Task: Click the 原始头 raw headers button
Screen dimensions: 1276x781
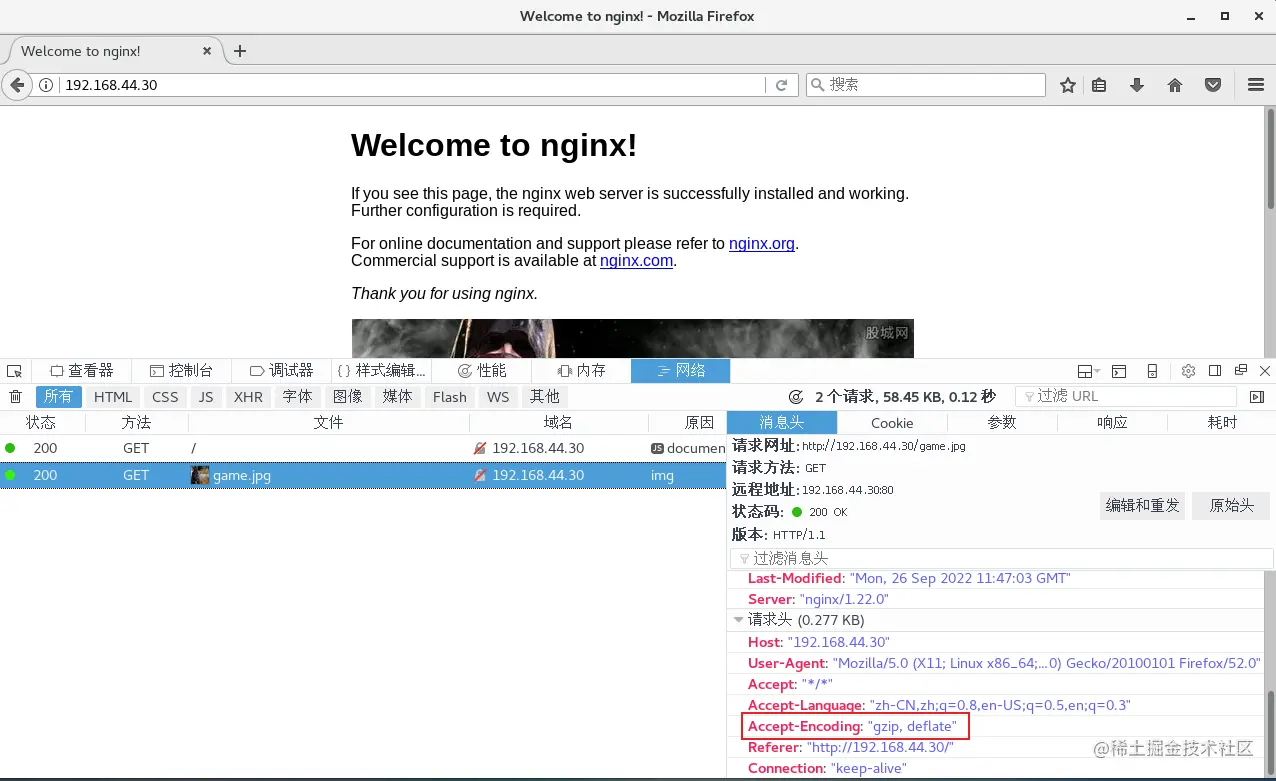Action: [x=1231, y=506]
